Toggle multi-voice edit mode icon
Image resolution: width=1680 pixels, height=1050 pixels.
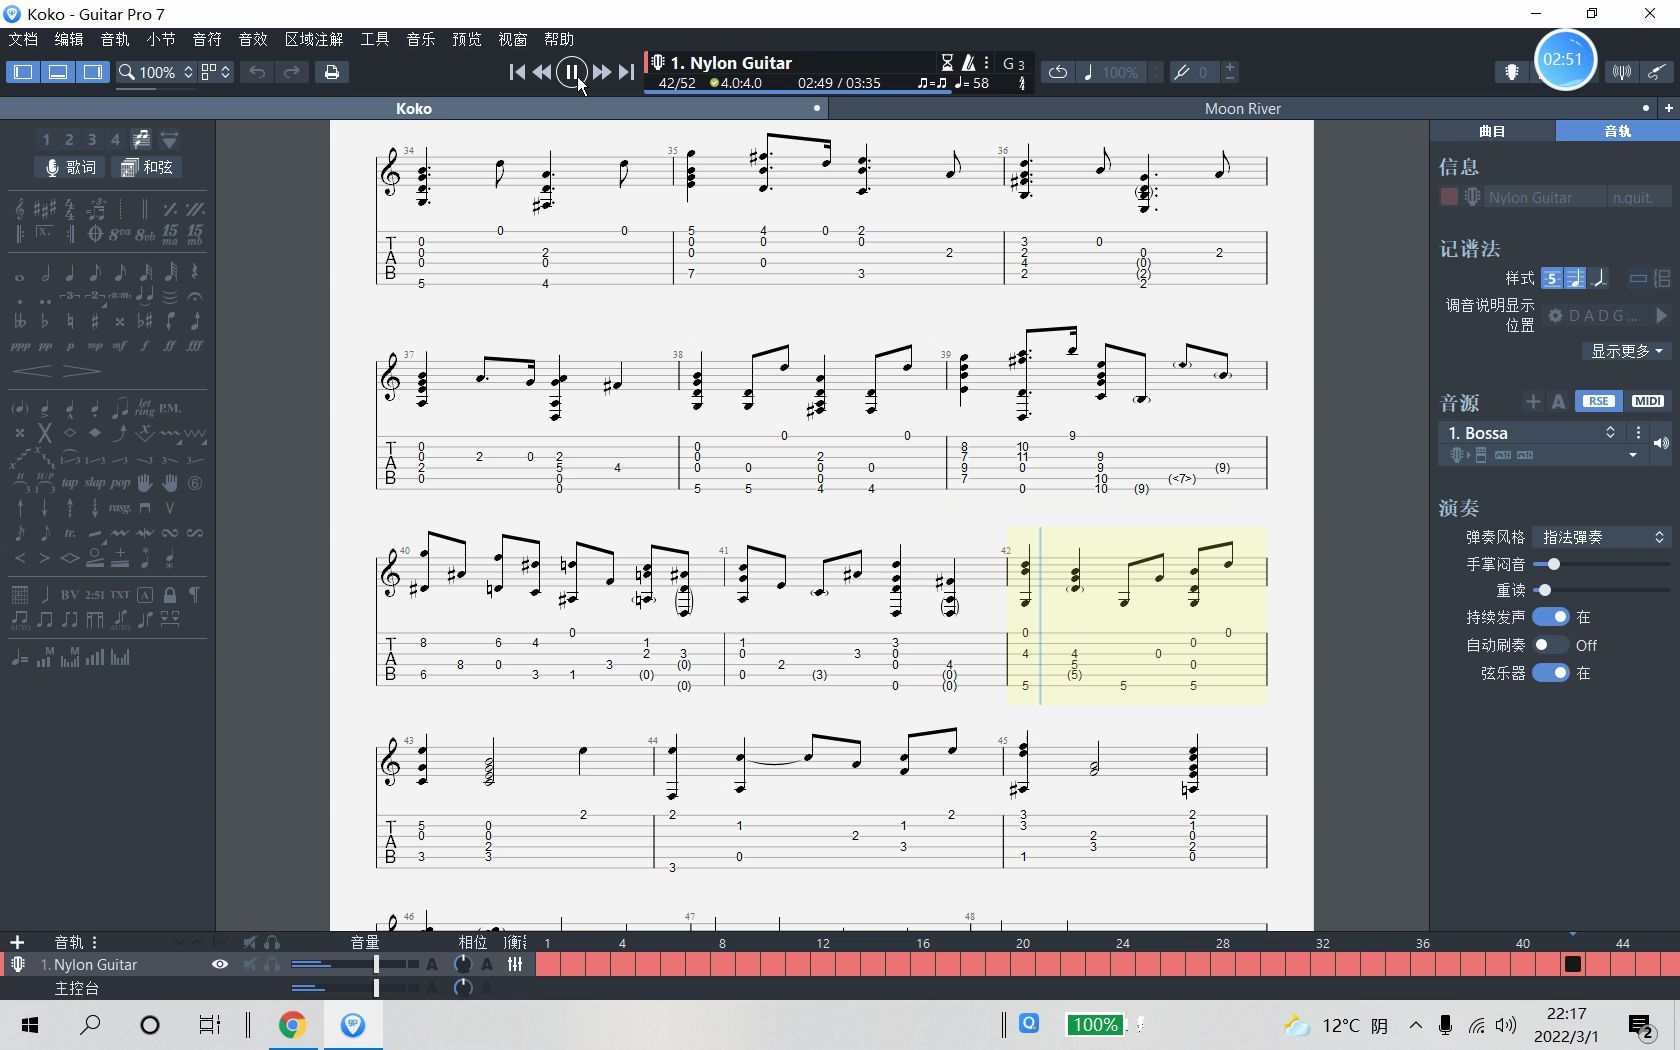pos(141,139)
